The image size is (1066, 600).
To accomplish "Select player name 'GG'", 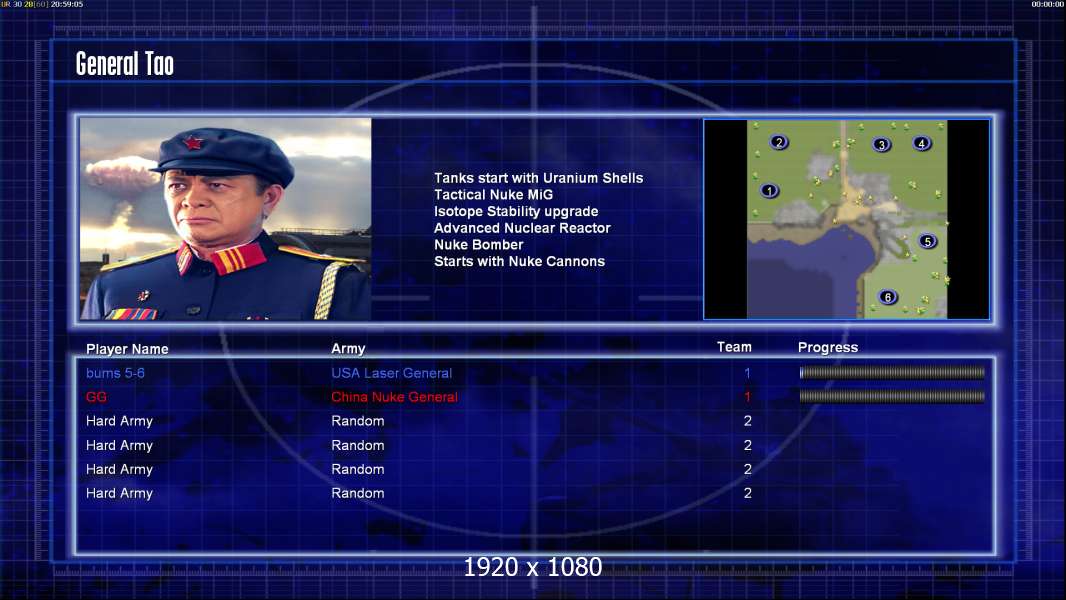I will pyautogui.click(x=96, y=397).
